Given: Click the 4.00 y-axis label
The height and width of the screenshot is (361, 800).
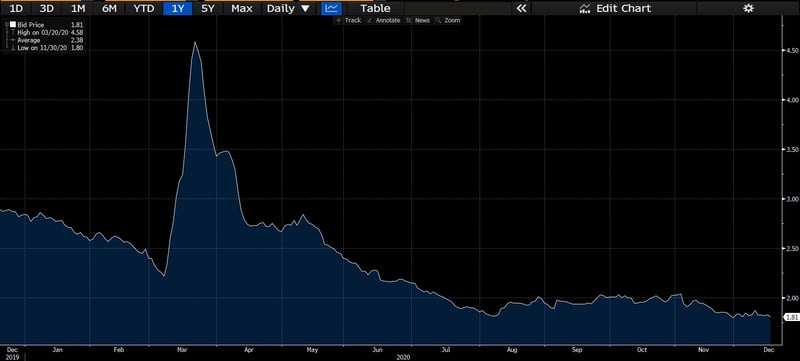Looking at the screenshot, I should point(791,100).
